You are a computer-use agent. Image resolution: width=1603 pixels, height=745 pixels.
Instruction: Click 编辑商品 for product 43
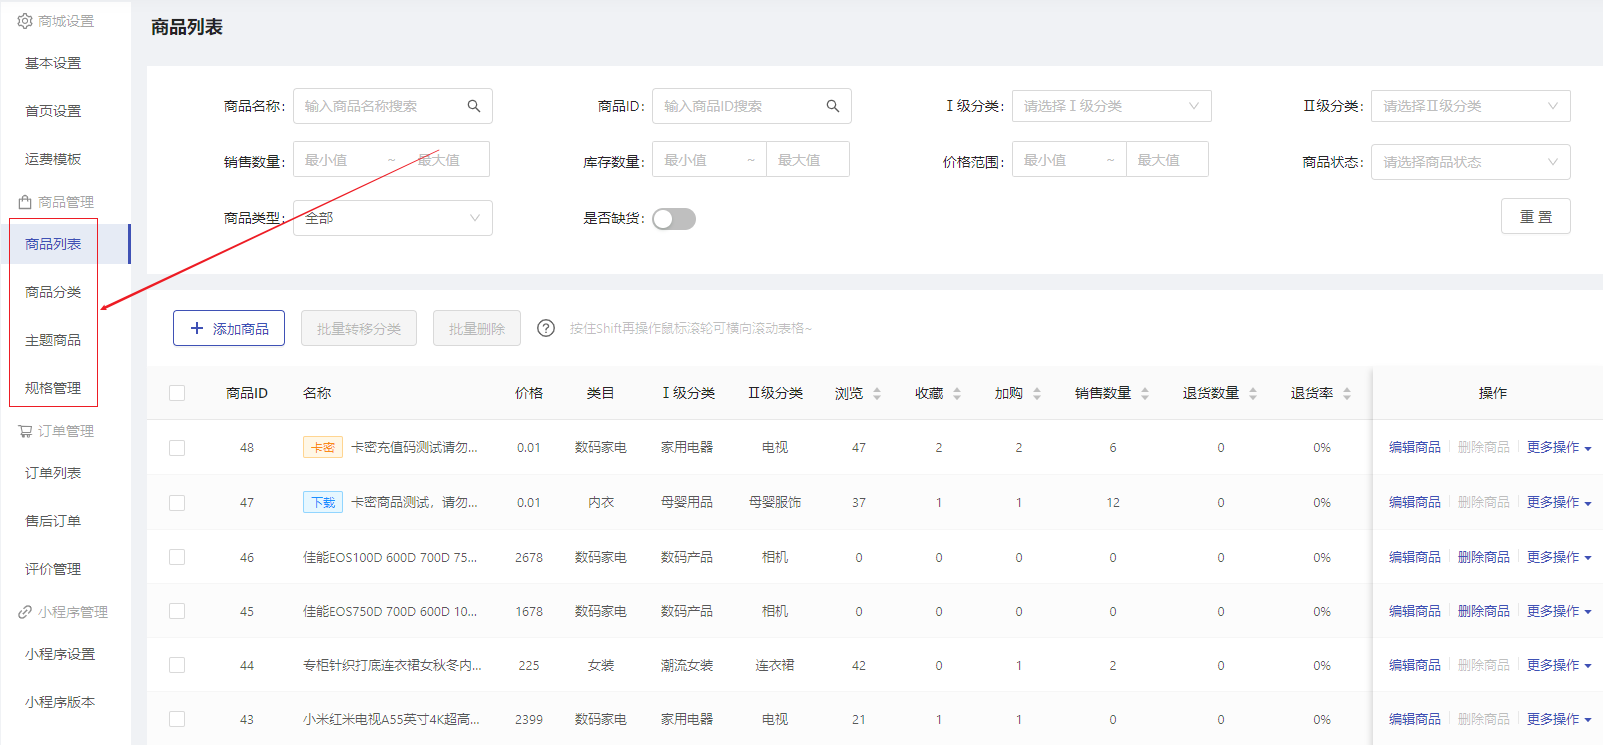tap(1415, 719)
